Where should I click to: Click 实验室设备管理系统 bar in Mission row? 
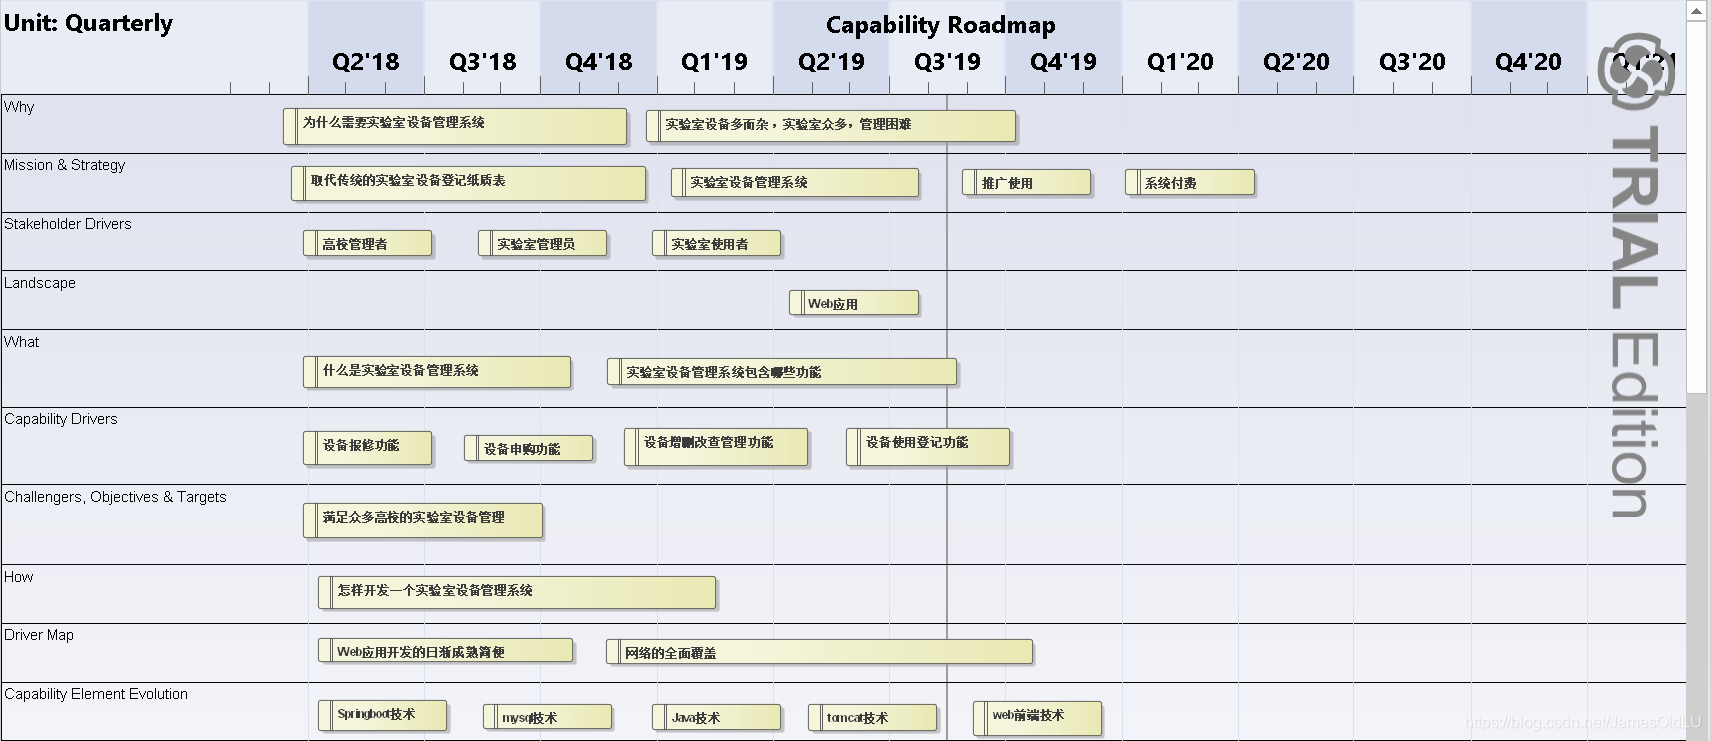(x=795, y=182)
